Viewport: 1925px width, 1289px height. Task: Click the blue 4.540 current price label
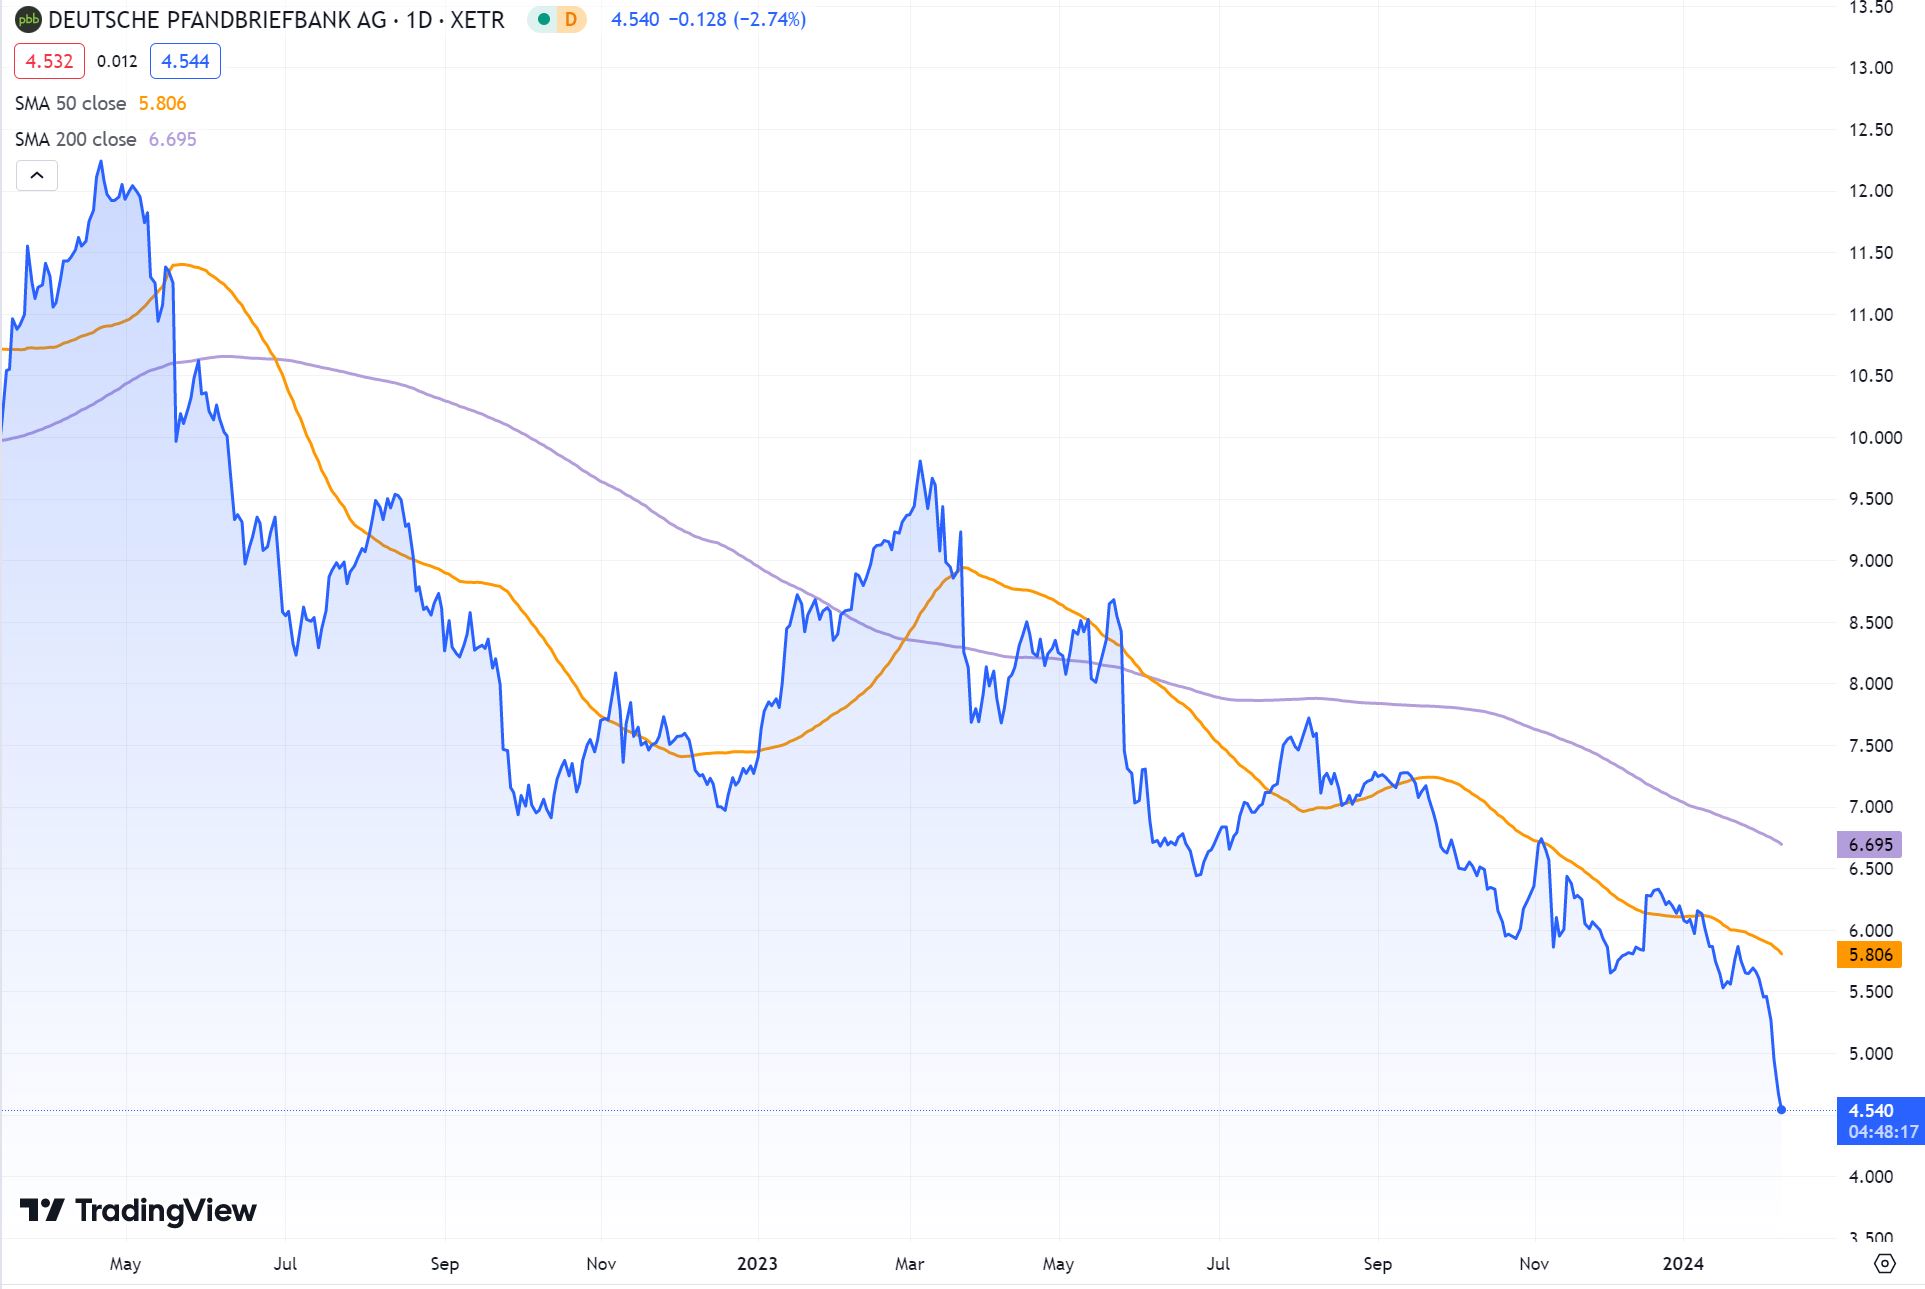tap(1870, 1111)
